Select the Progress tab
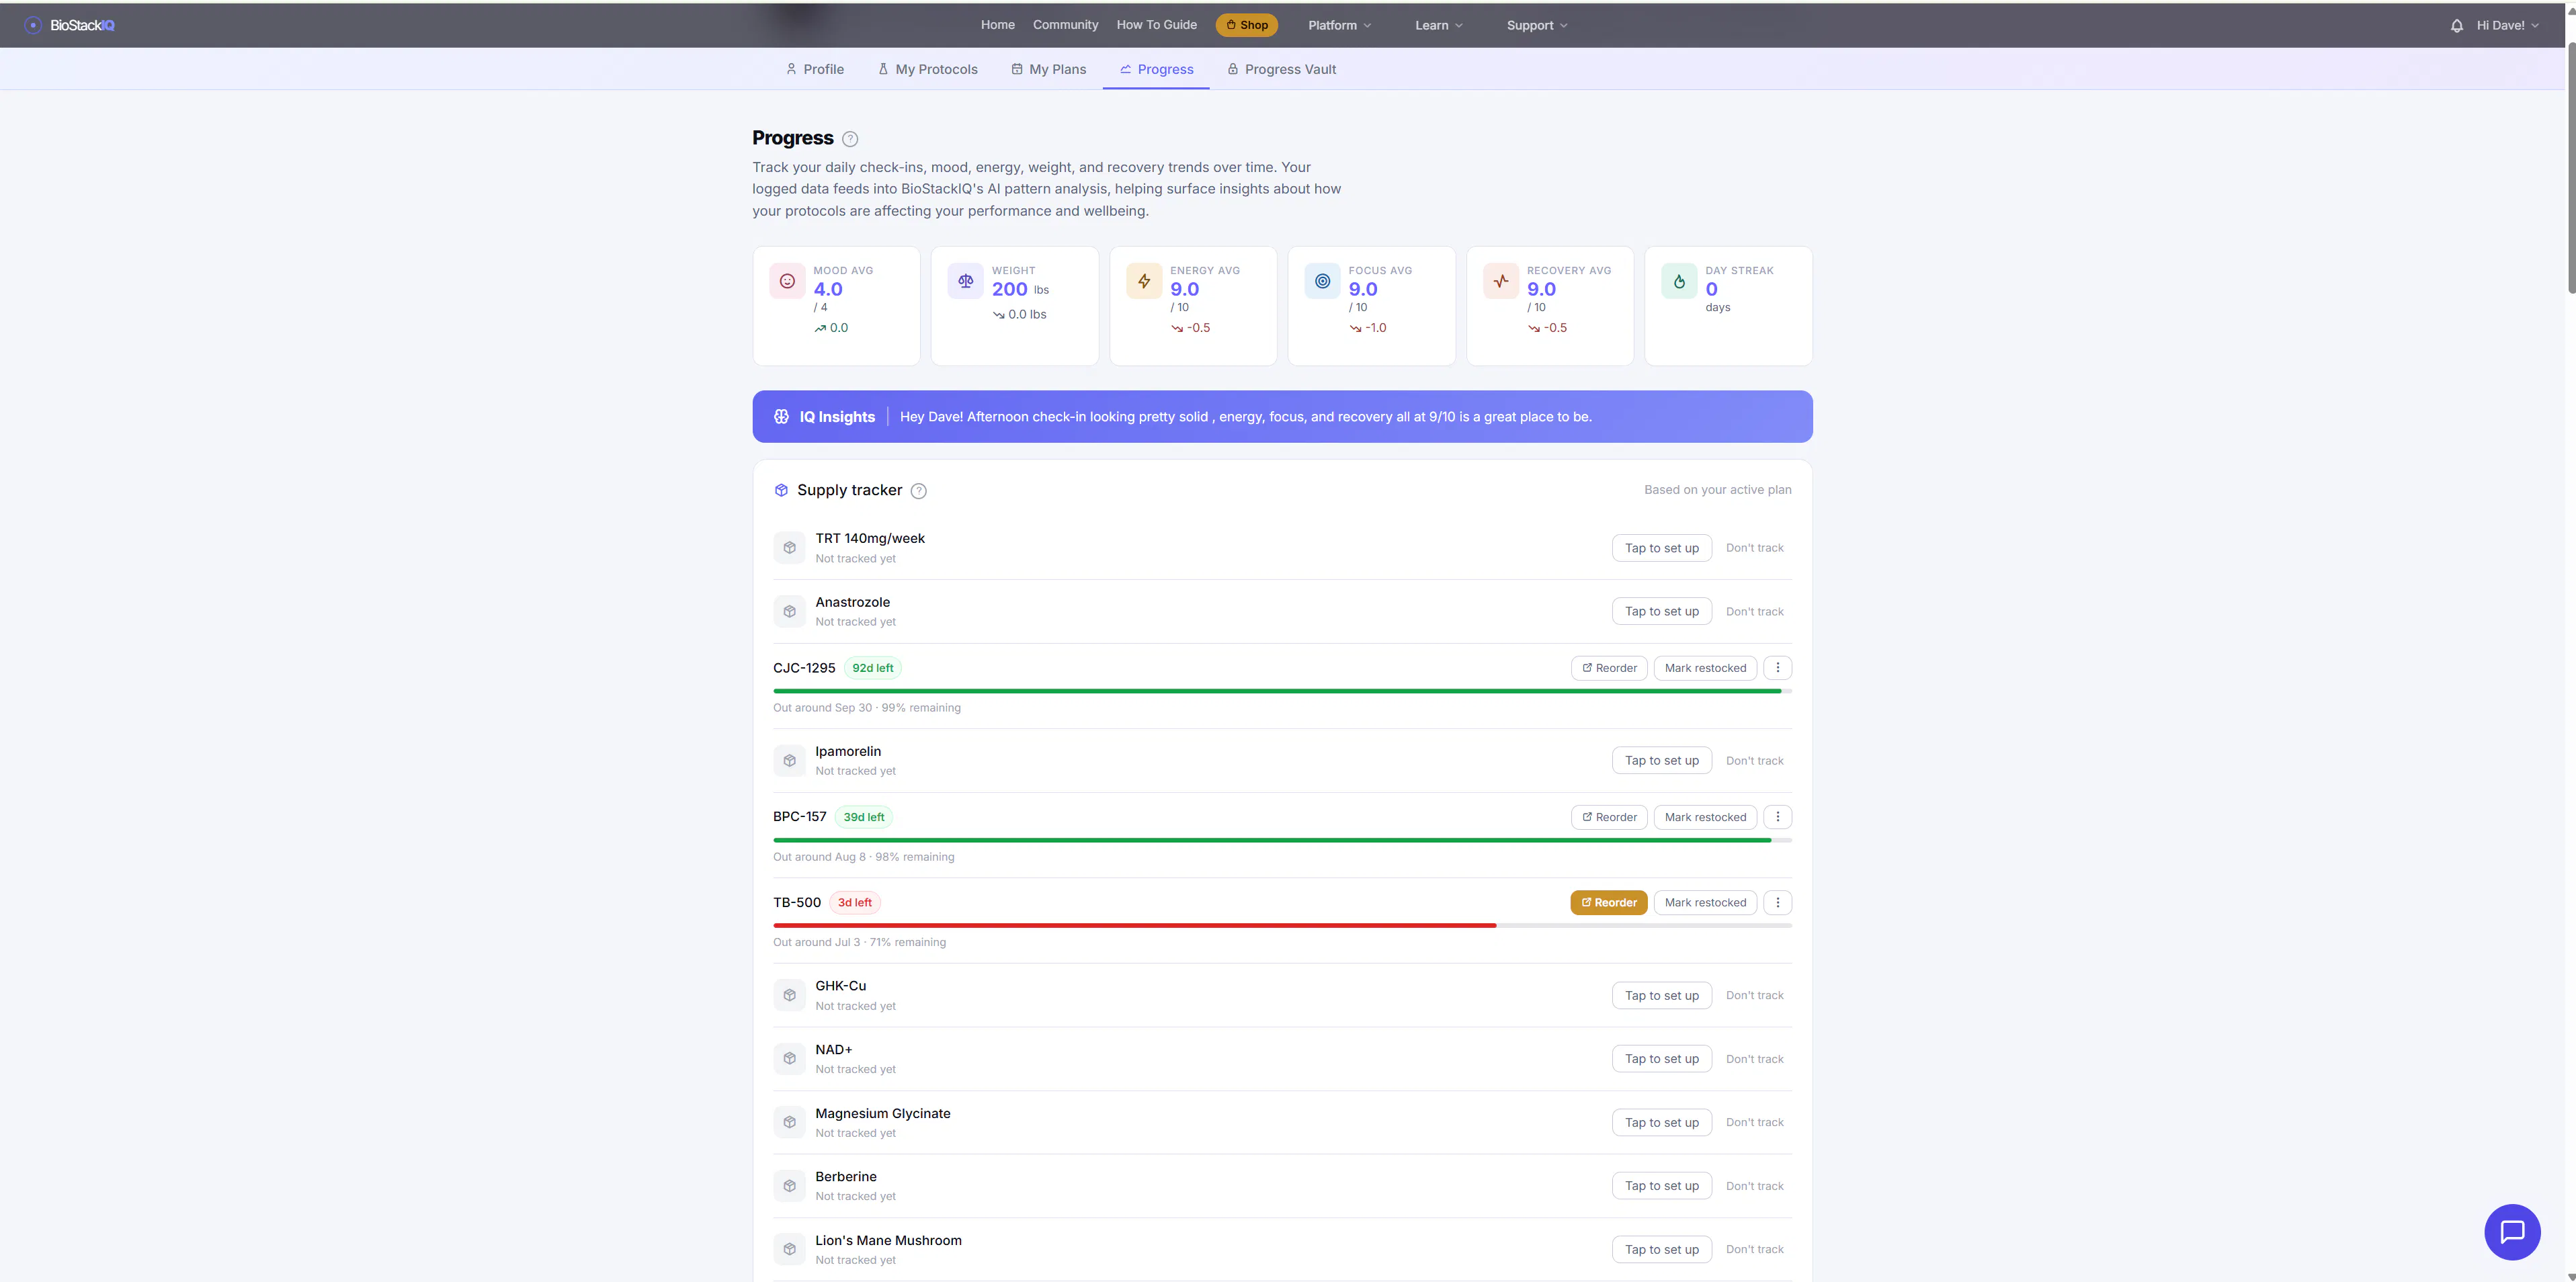 [1156, 69]
